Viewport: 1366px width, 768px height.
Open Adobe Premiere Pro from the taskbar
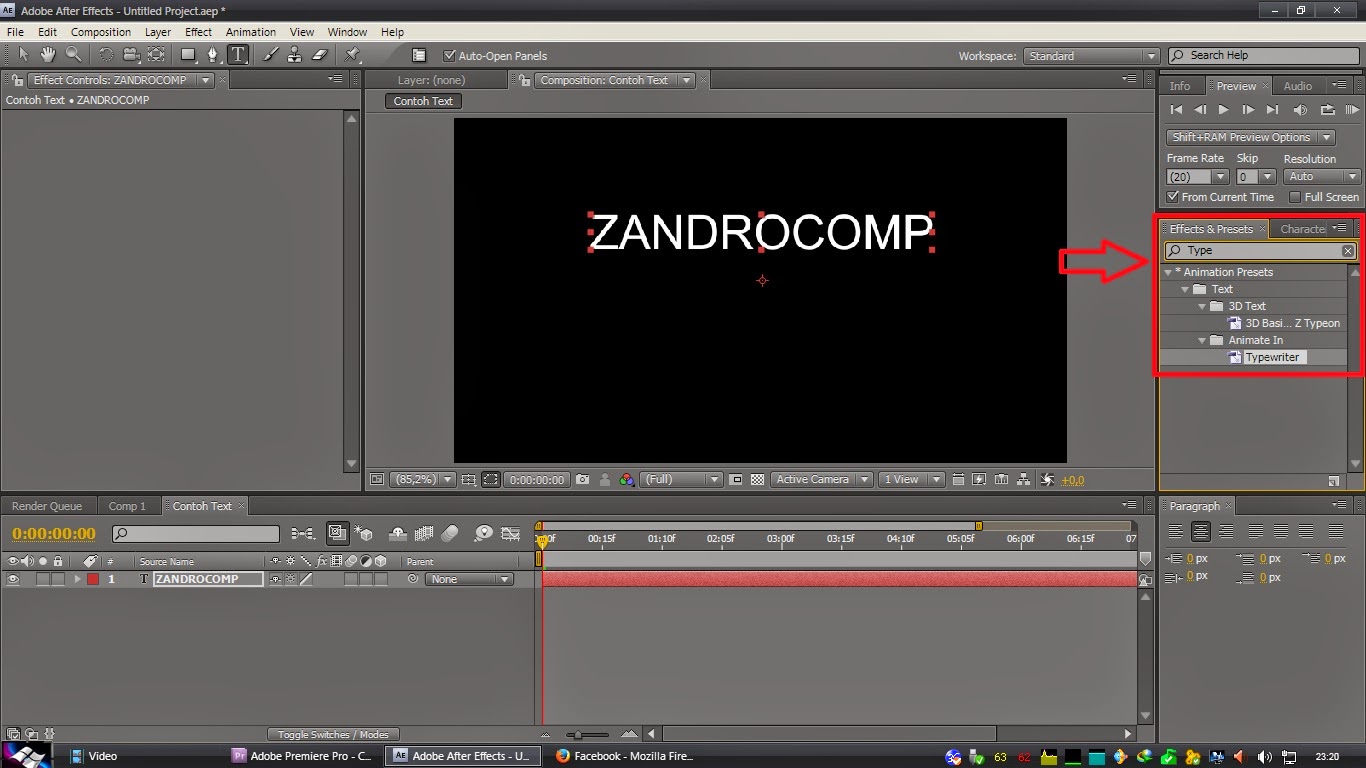click(302, 756)
